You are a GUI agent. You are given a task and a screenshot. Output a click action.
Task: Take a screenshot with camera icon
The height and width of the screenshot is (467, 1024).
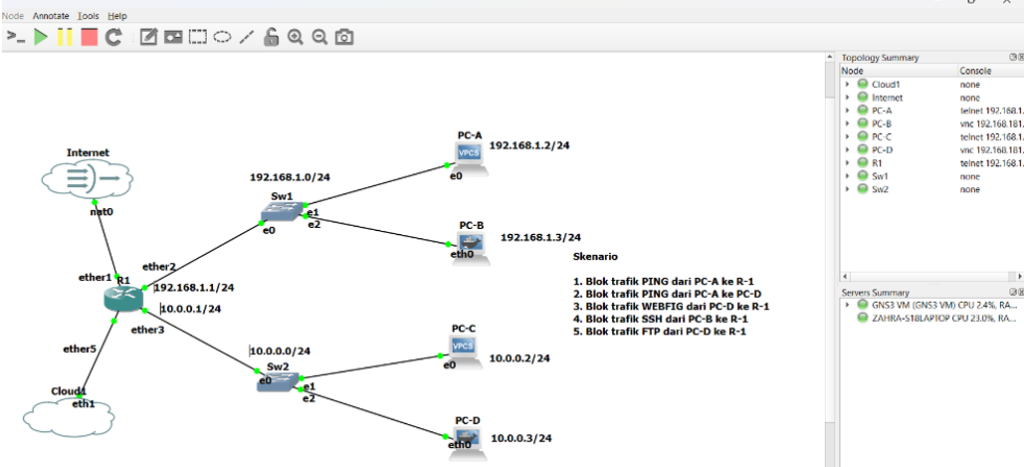click(344, 38)
